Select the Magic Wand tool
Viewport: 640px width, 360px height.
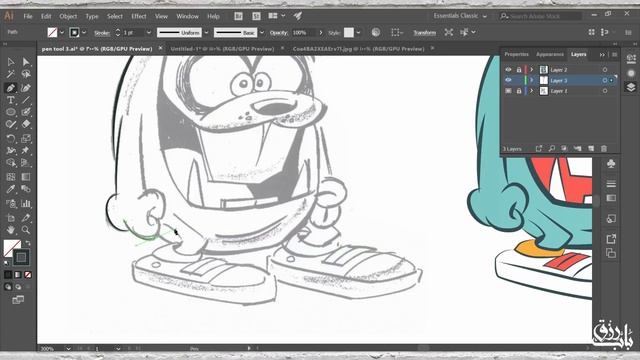click(x=11, y=74)
